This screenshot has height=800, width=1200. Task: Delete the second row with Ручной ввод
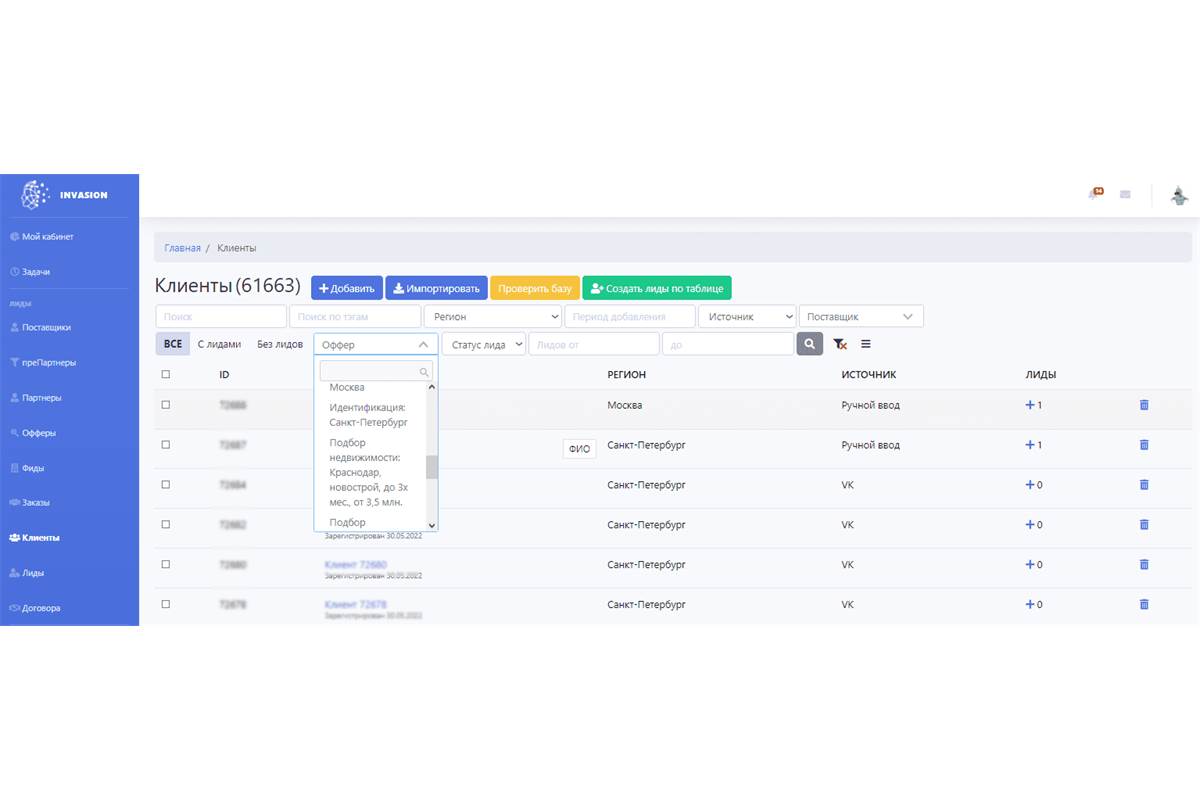(1144, 445)
